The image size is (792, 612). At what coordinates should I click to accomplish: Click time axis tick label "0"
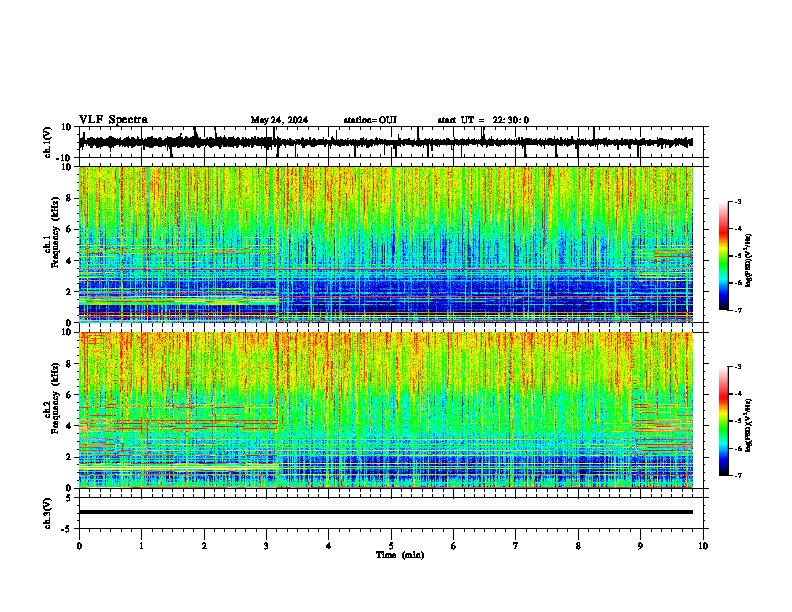[79, 546]
